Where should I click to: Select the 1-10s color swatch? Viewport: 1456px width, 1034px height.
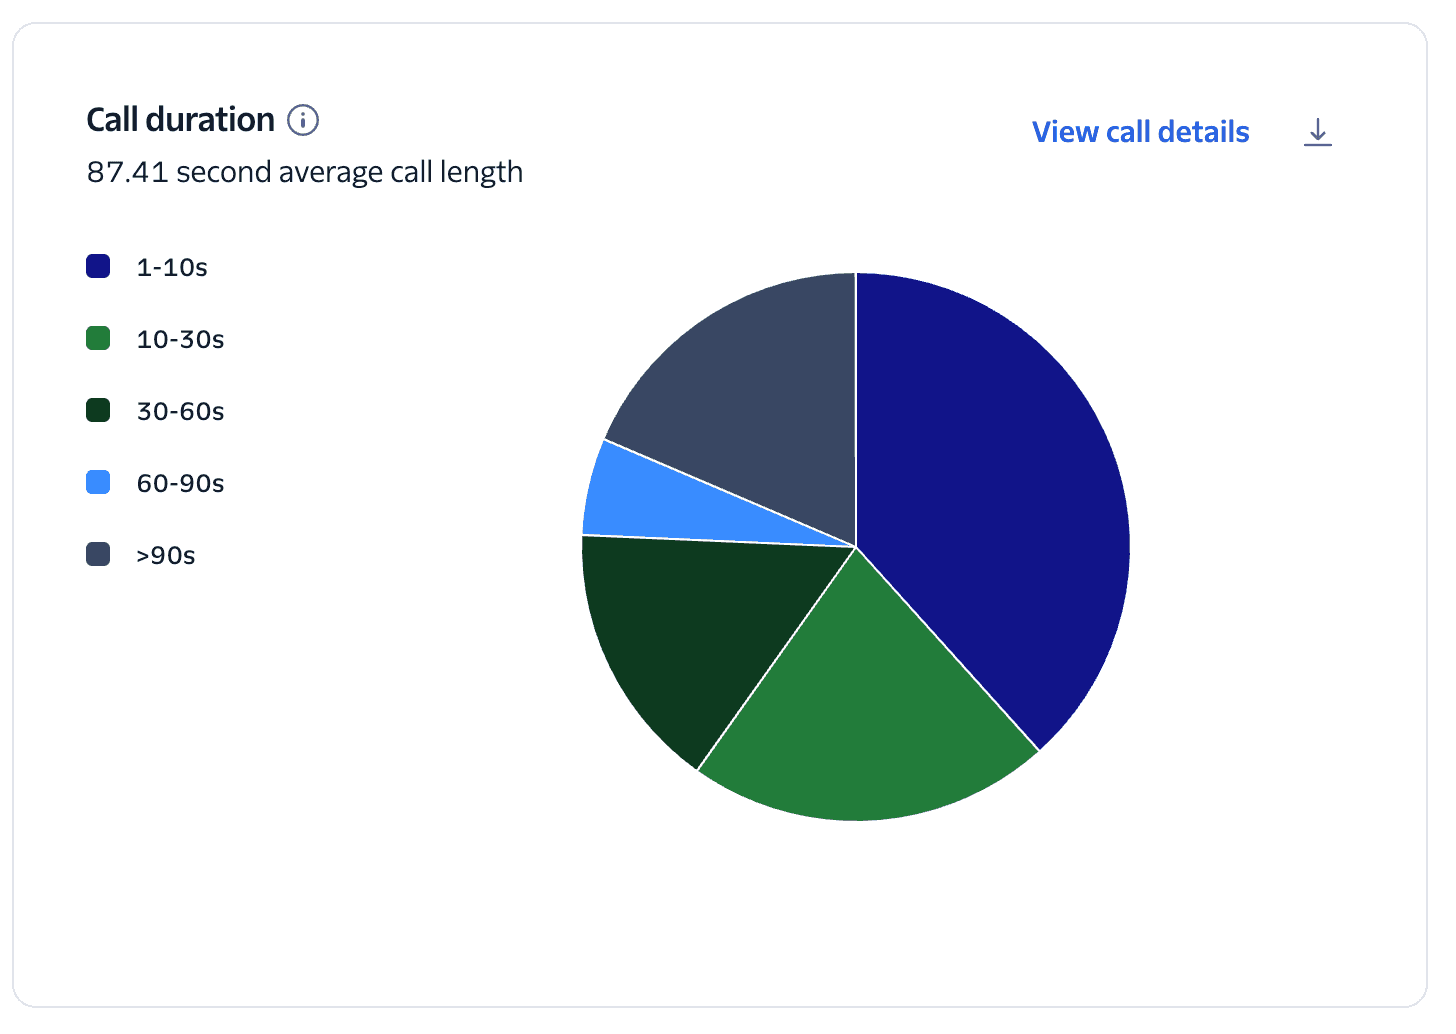pos(97,266)
